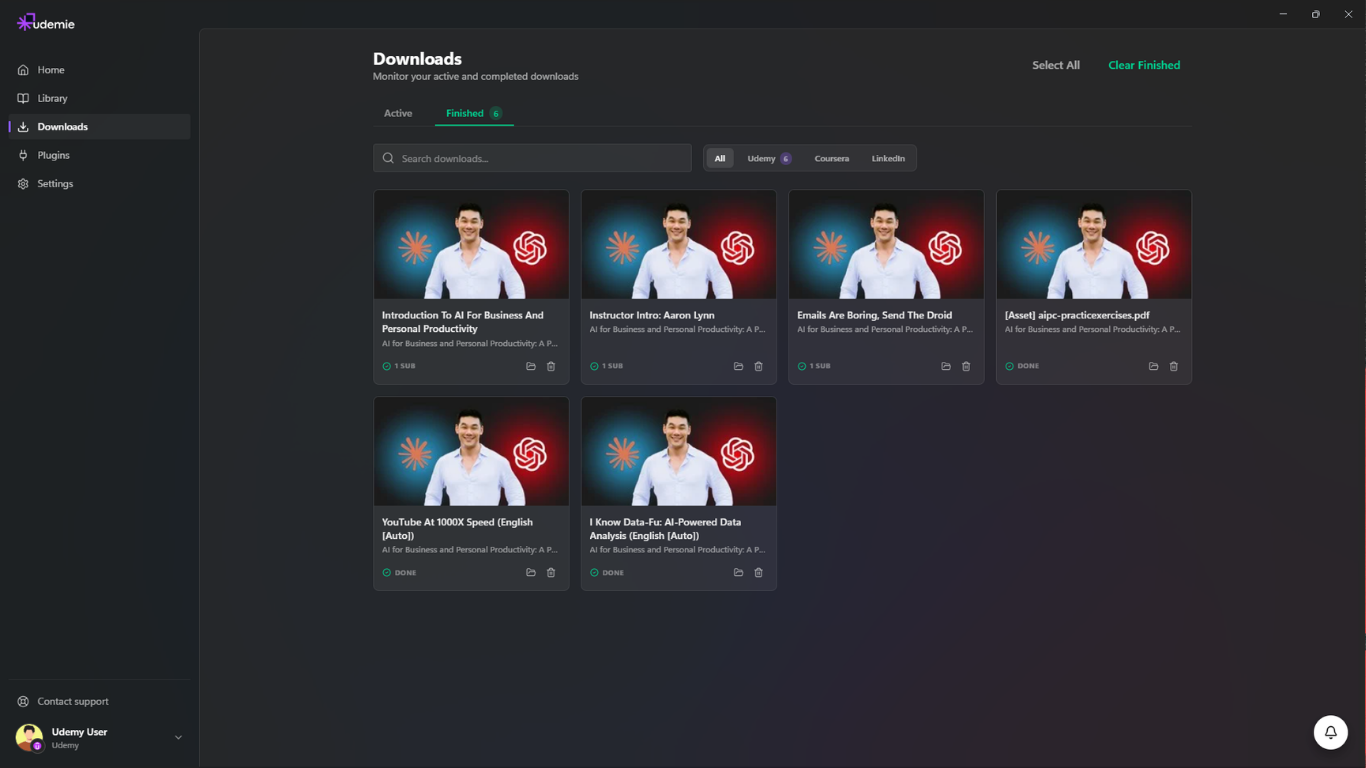Open folder for Instructor Intro: Aaron Lynn
The width and height of the screenshot is (1366, 768).
[x=739, y=366]
